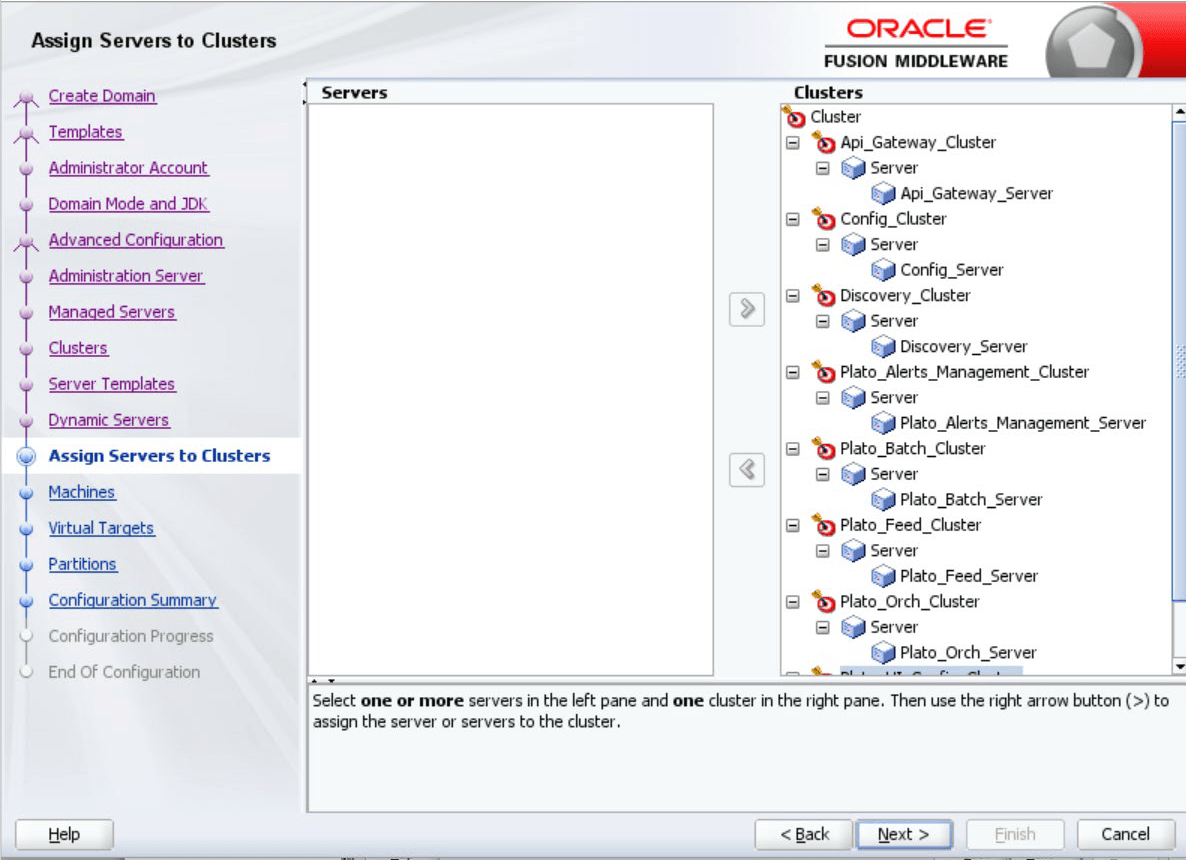Image resolution: width=1186 pixels, height=860 pixels.
Task: Click the Api_Gateway_Cluster cluster icon
Action: pos(824,142)
